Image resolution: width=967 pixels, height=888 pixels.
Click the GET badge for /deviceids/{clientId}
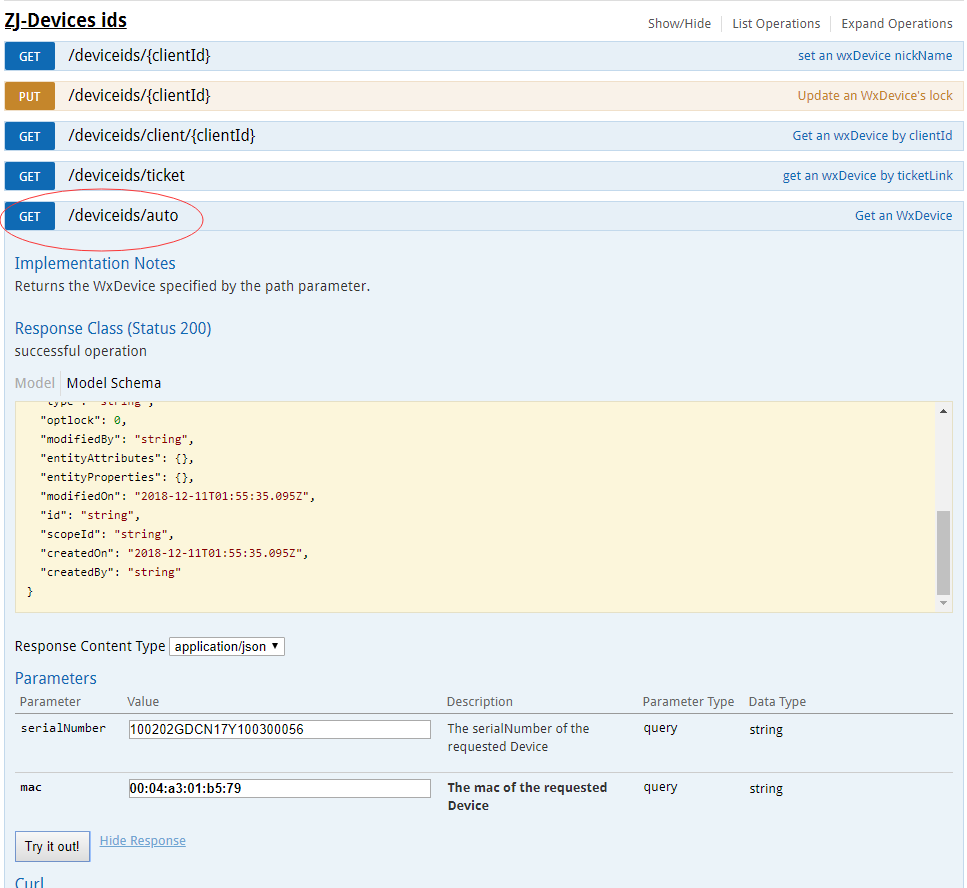point(30,57)
